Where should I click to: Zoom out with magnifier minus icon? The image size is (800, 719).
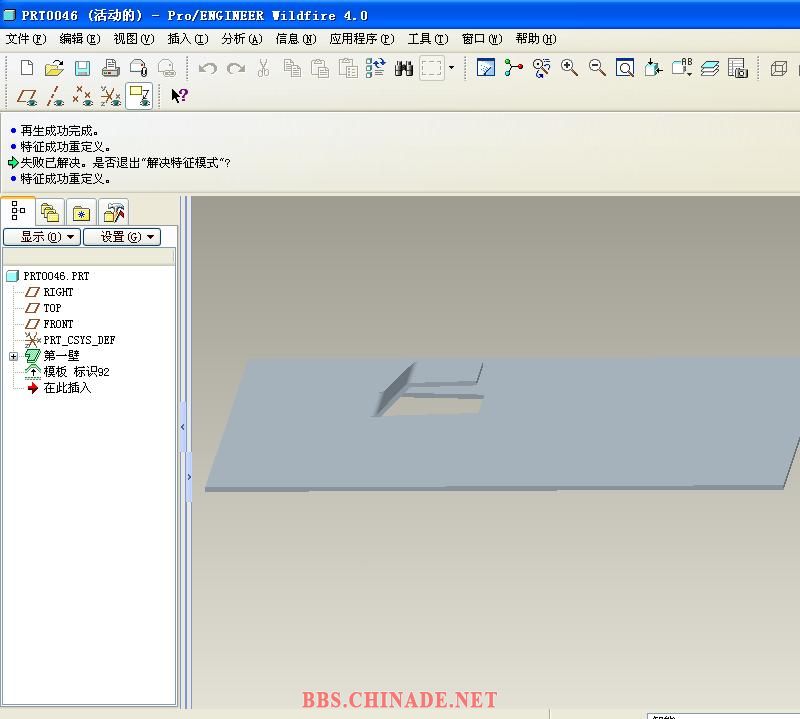point(597,68)
